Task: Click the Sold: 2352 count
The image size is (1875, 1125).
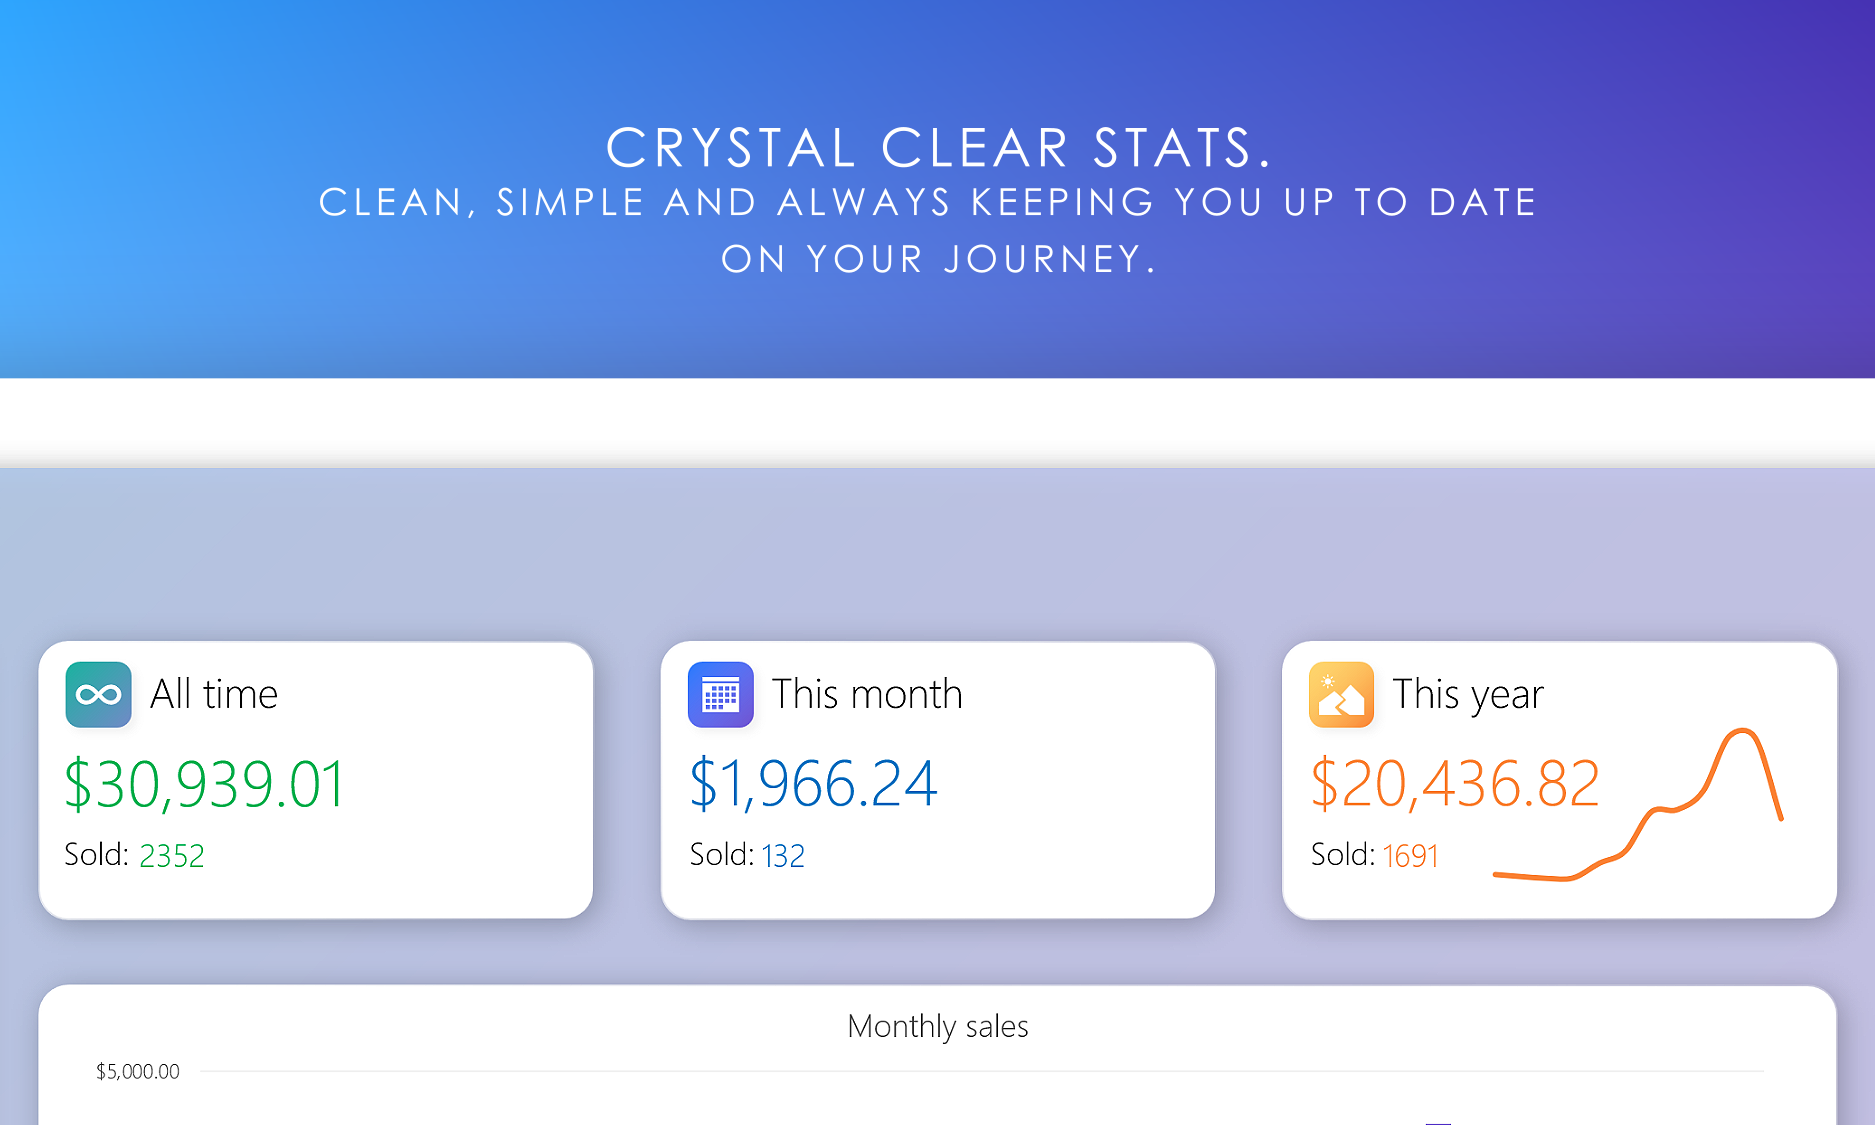Action: (x=134, y=855)
